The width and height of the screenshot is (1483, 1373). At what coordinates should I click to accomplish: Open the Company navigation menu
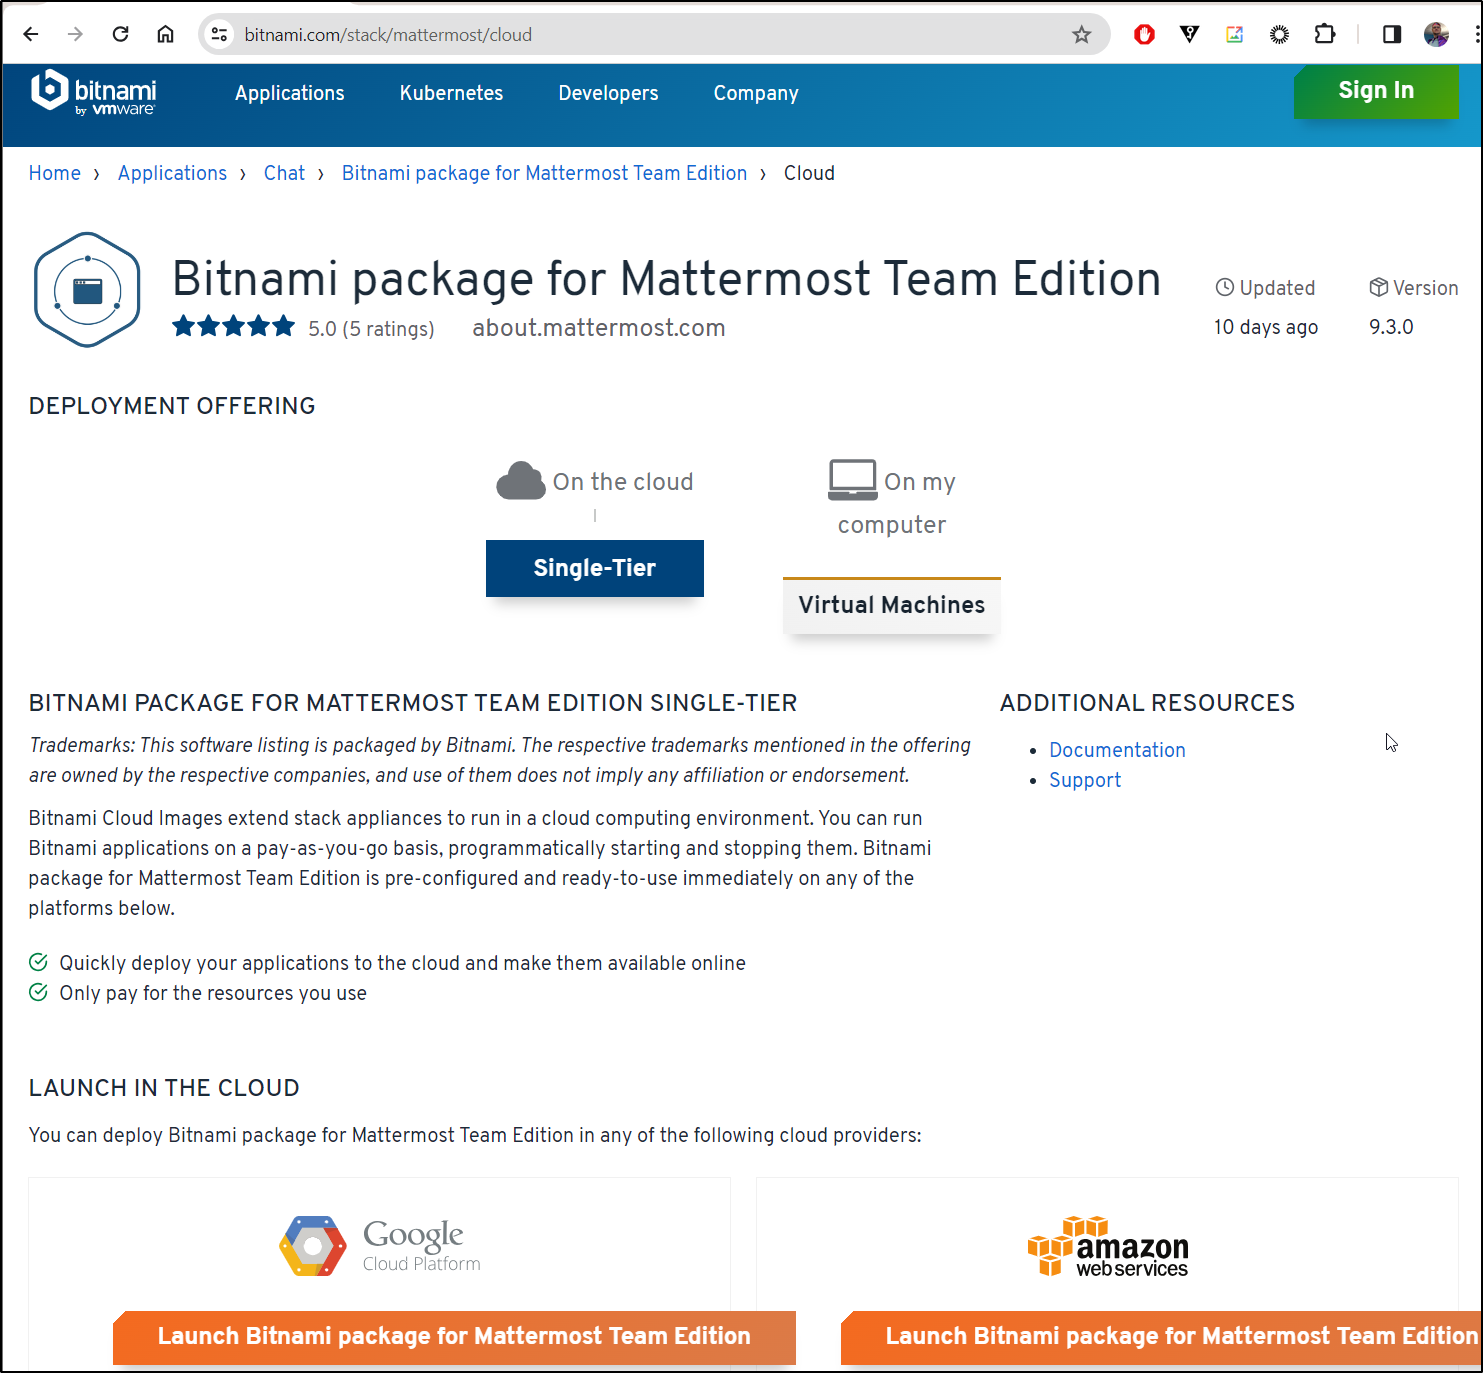[756, 93]
